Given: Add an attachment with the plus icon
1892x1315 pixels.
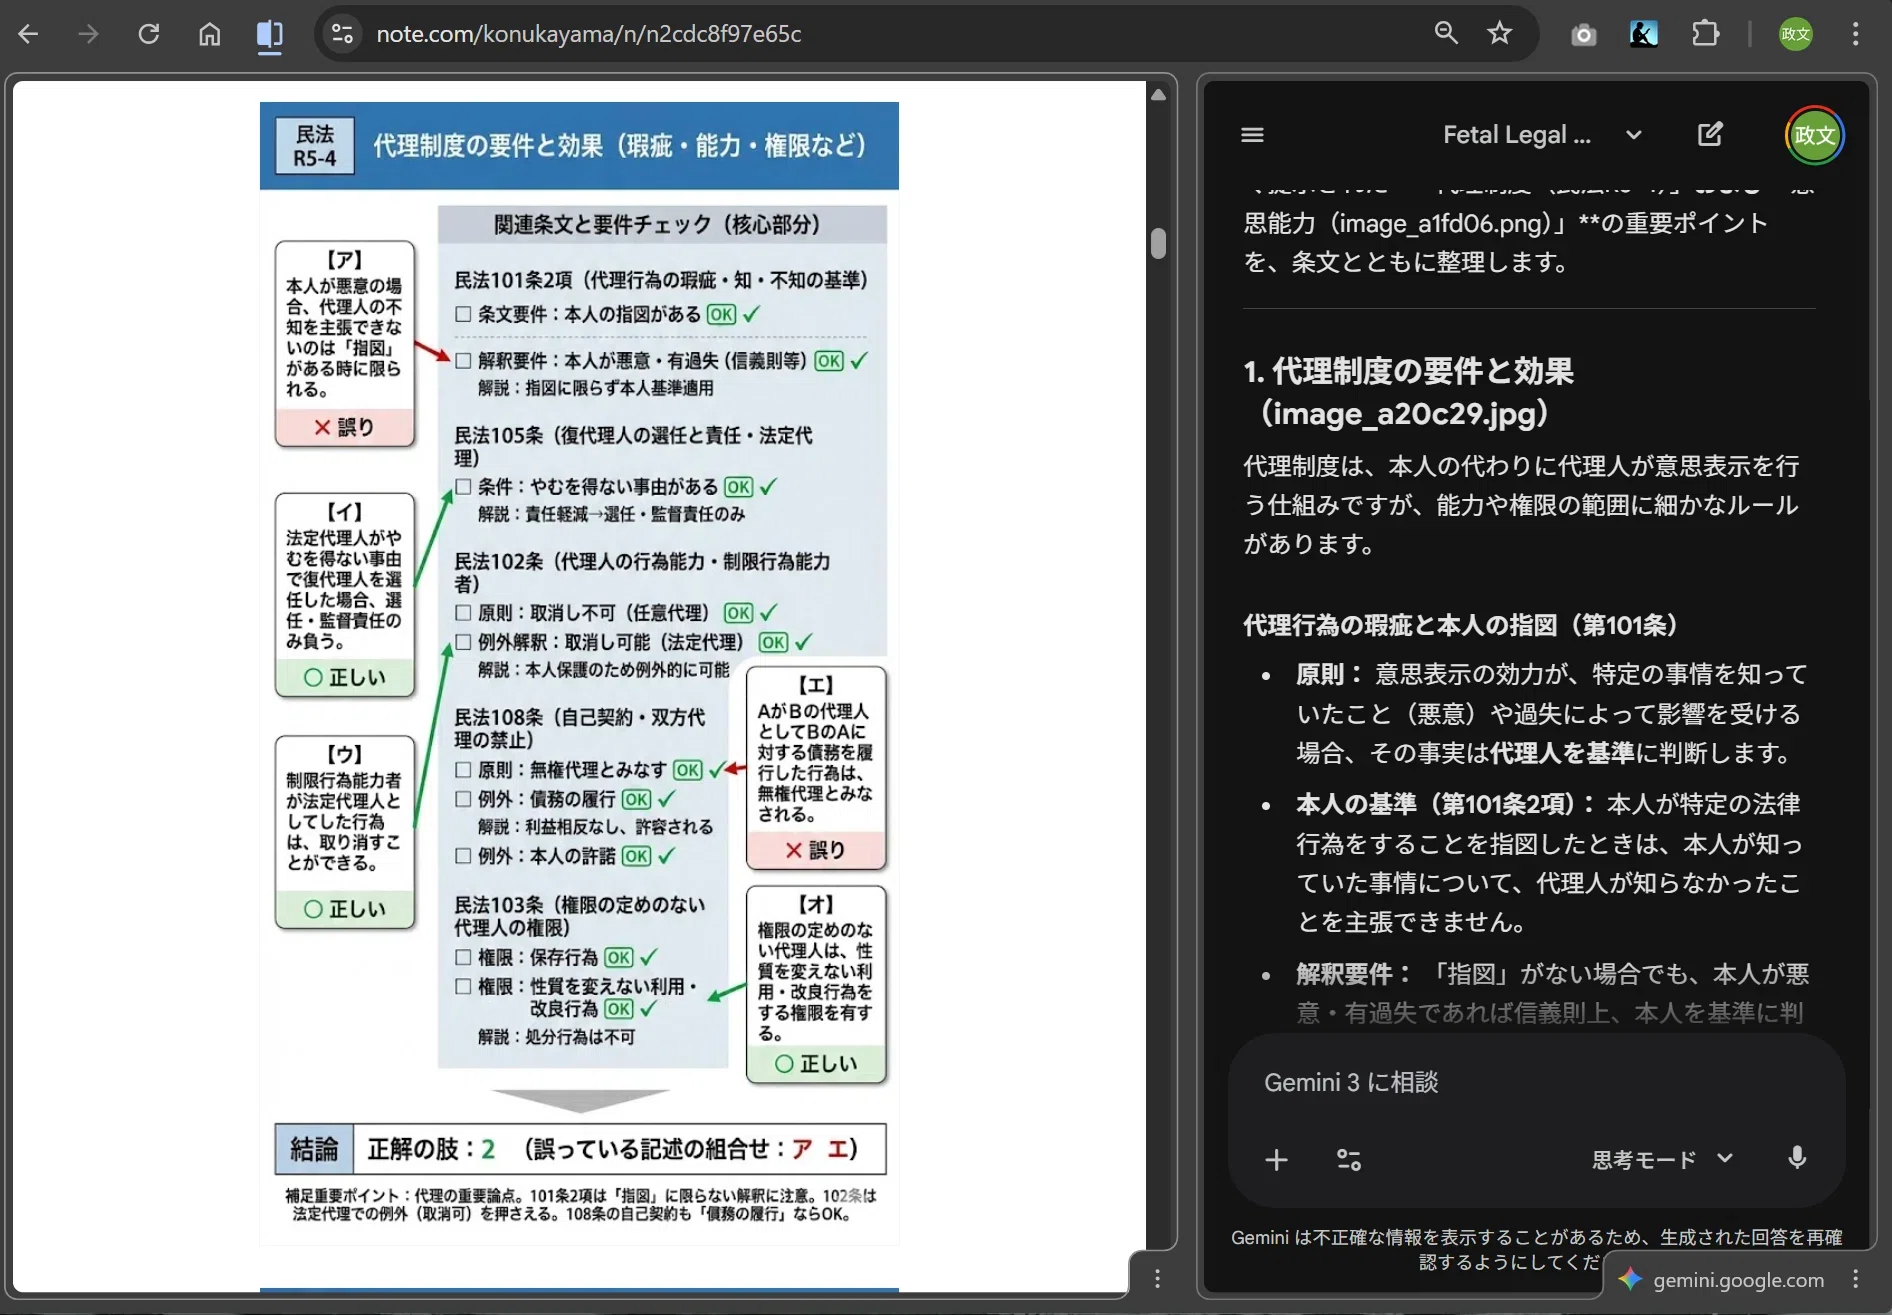Looking at the screenshot, I should (1276, 1160).
